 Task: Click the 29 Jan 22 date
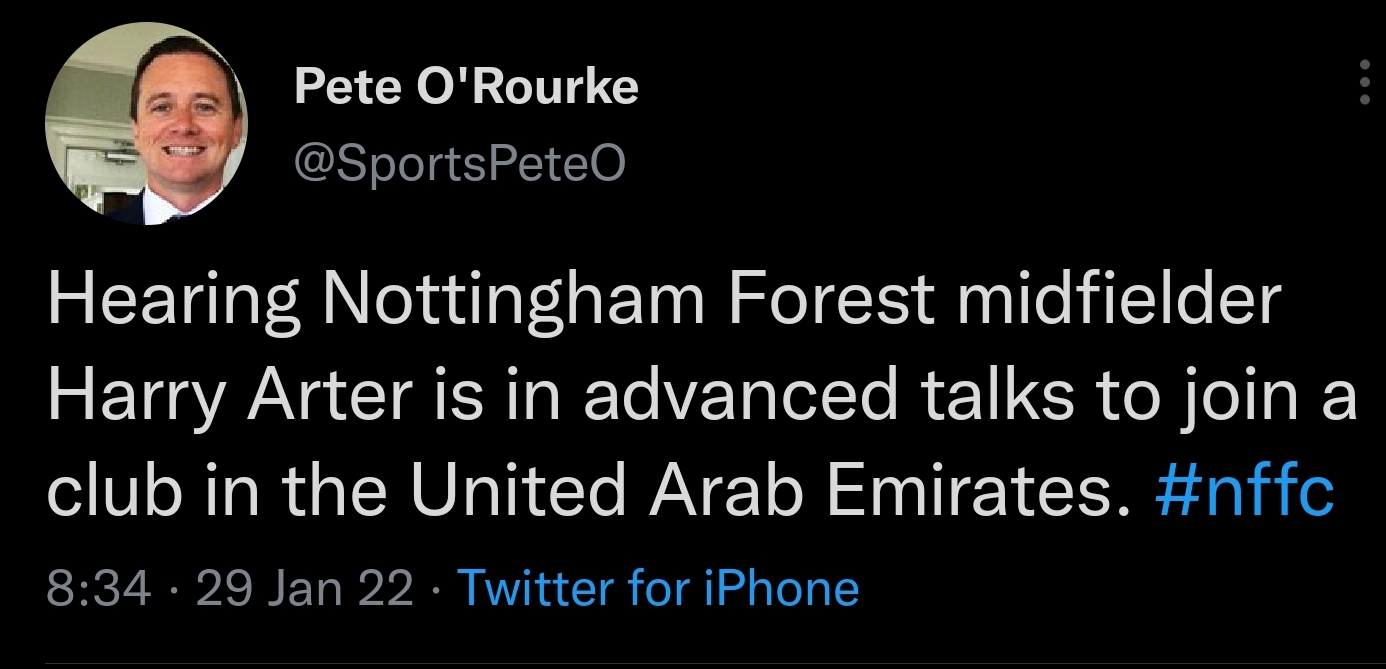pos(305,589)
